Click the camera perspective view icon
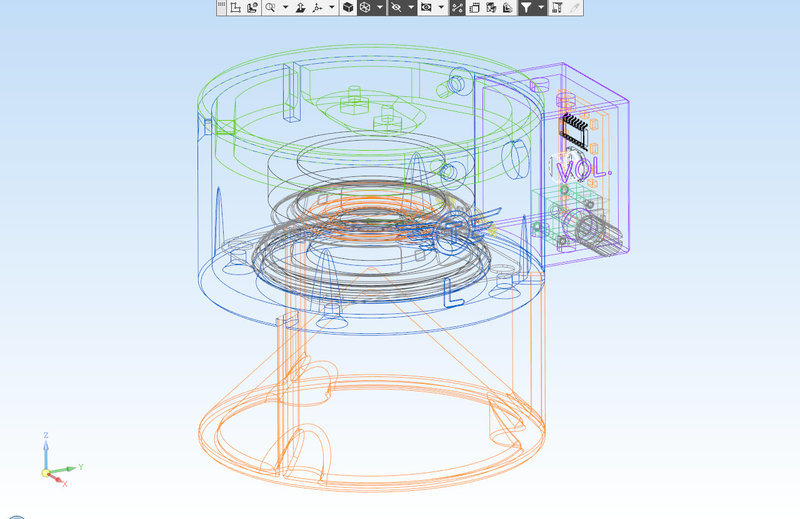The image size is (800, 519). click(426, 8)
